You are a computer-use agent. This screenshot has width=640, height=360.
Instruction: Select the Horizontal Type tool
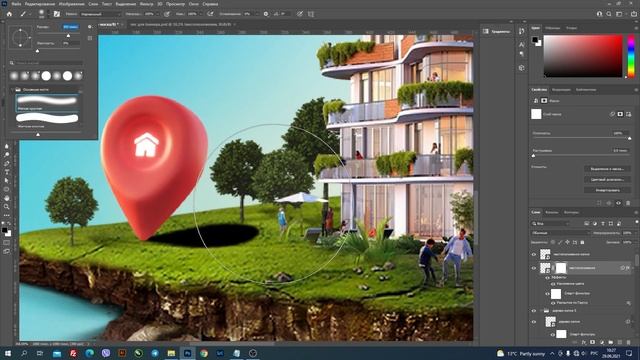pyautogui.click(x=7, y=172)
